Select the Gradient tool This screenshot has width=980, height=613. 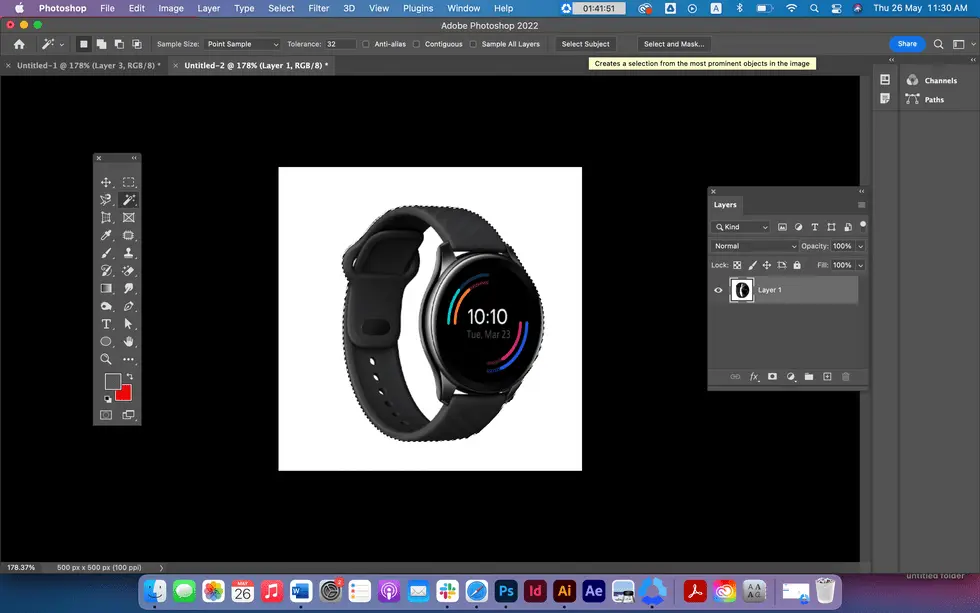[x=104, y=288]
